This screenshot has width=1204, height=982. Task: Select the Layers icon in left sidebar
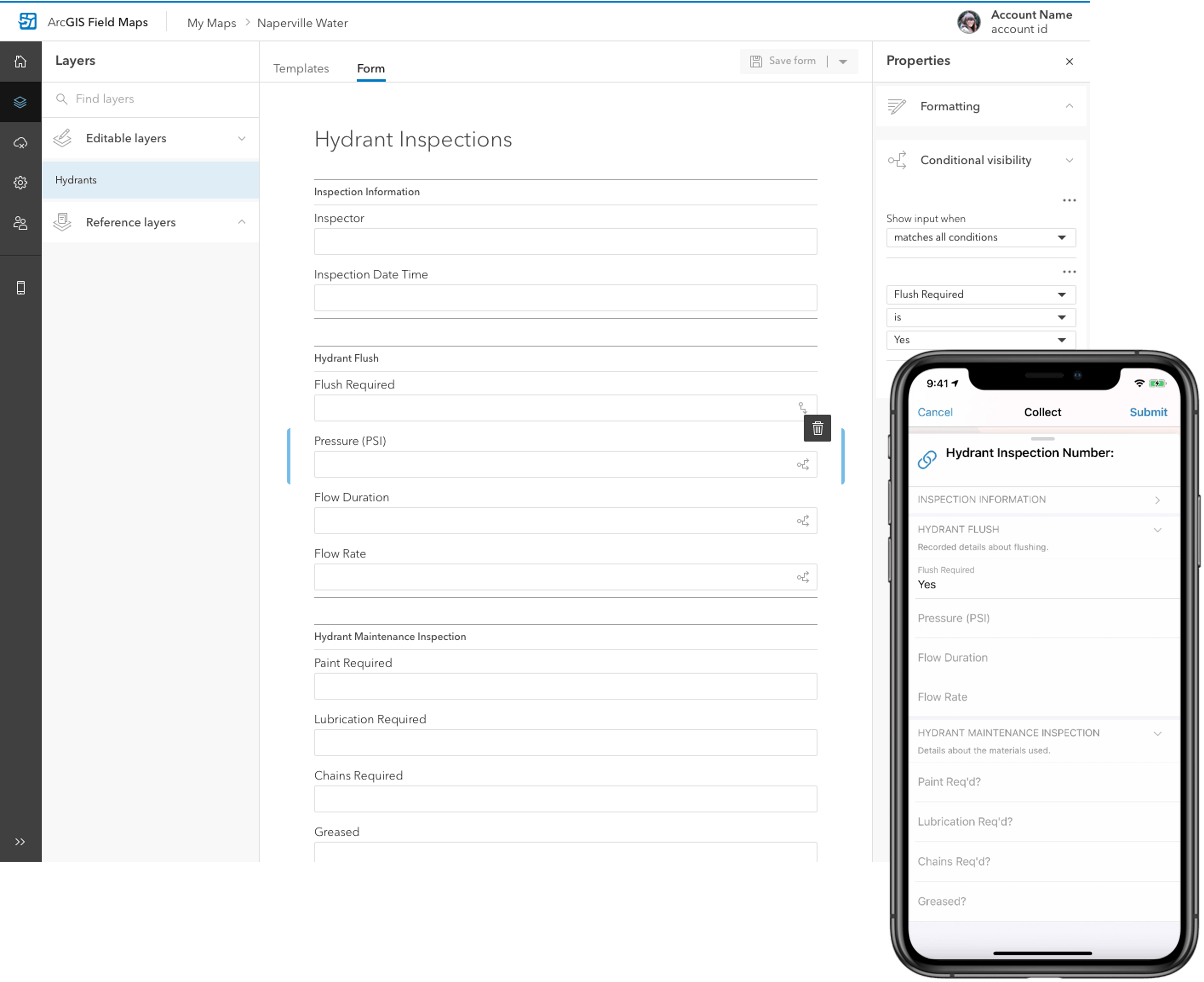(20, 102)
